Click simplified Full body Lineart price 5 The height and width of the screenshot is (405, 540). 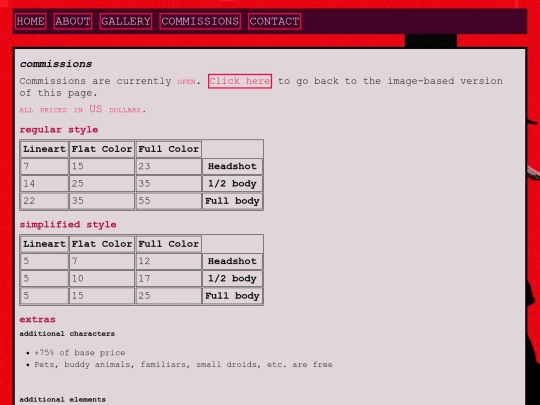(44, 295)
